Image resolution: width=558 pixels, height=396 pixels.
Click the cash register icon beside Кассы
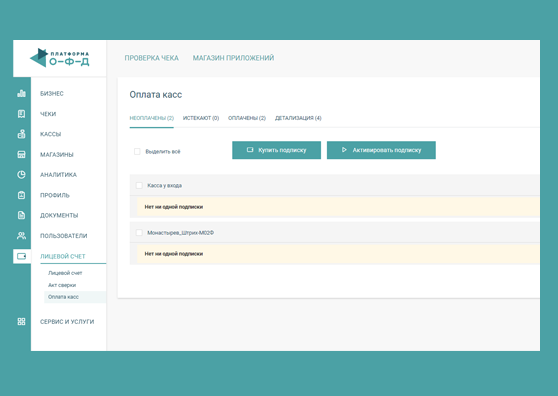[x=21, y=134]
